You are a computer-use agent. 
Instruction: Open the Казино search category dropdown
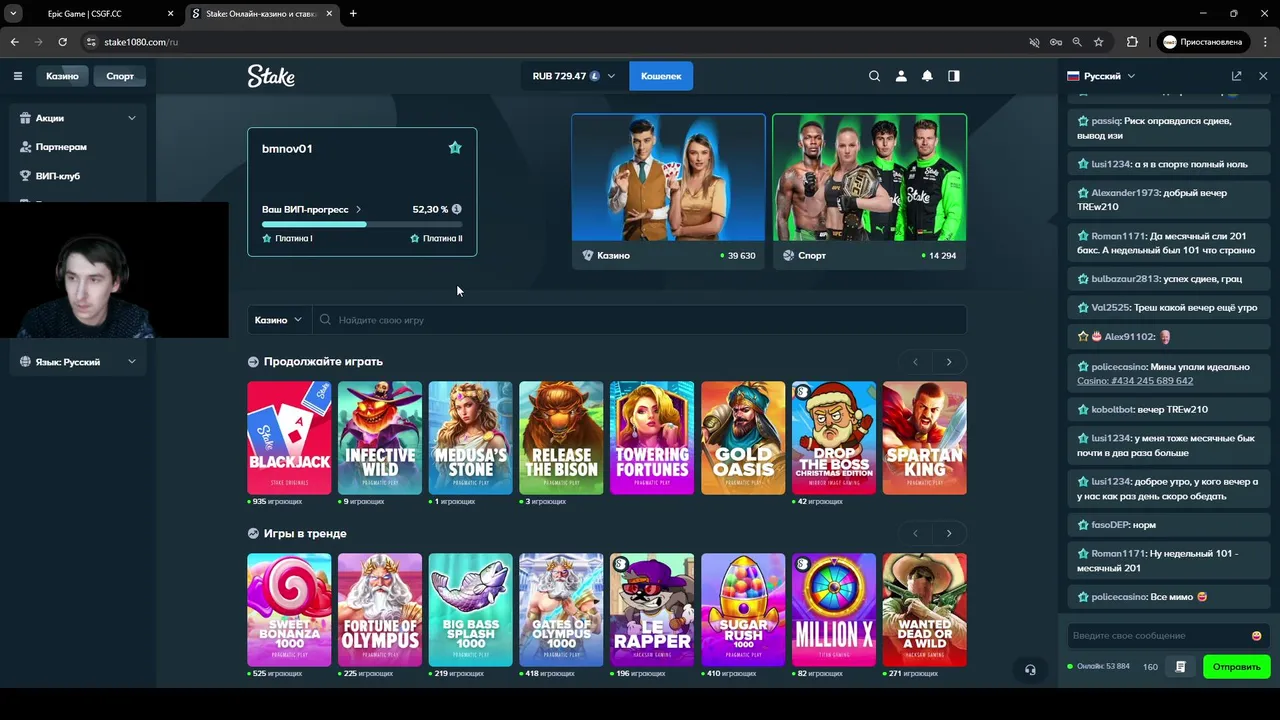pyautogui.click(x=277, y=320)
